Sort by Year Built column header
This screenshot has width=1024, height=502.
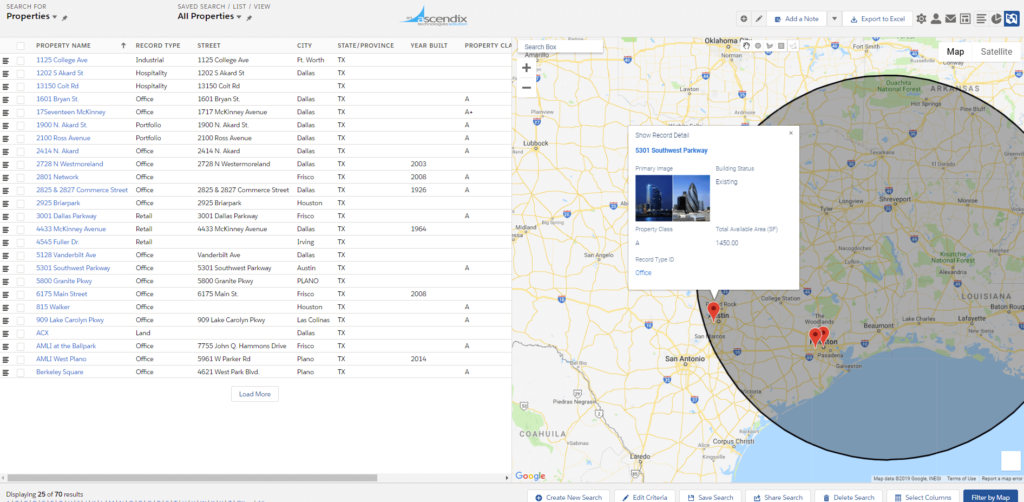429,46
